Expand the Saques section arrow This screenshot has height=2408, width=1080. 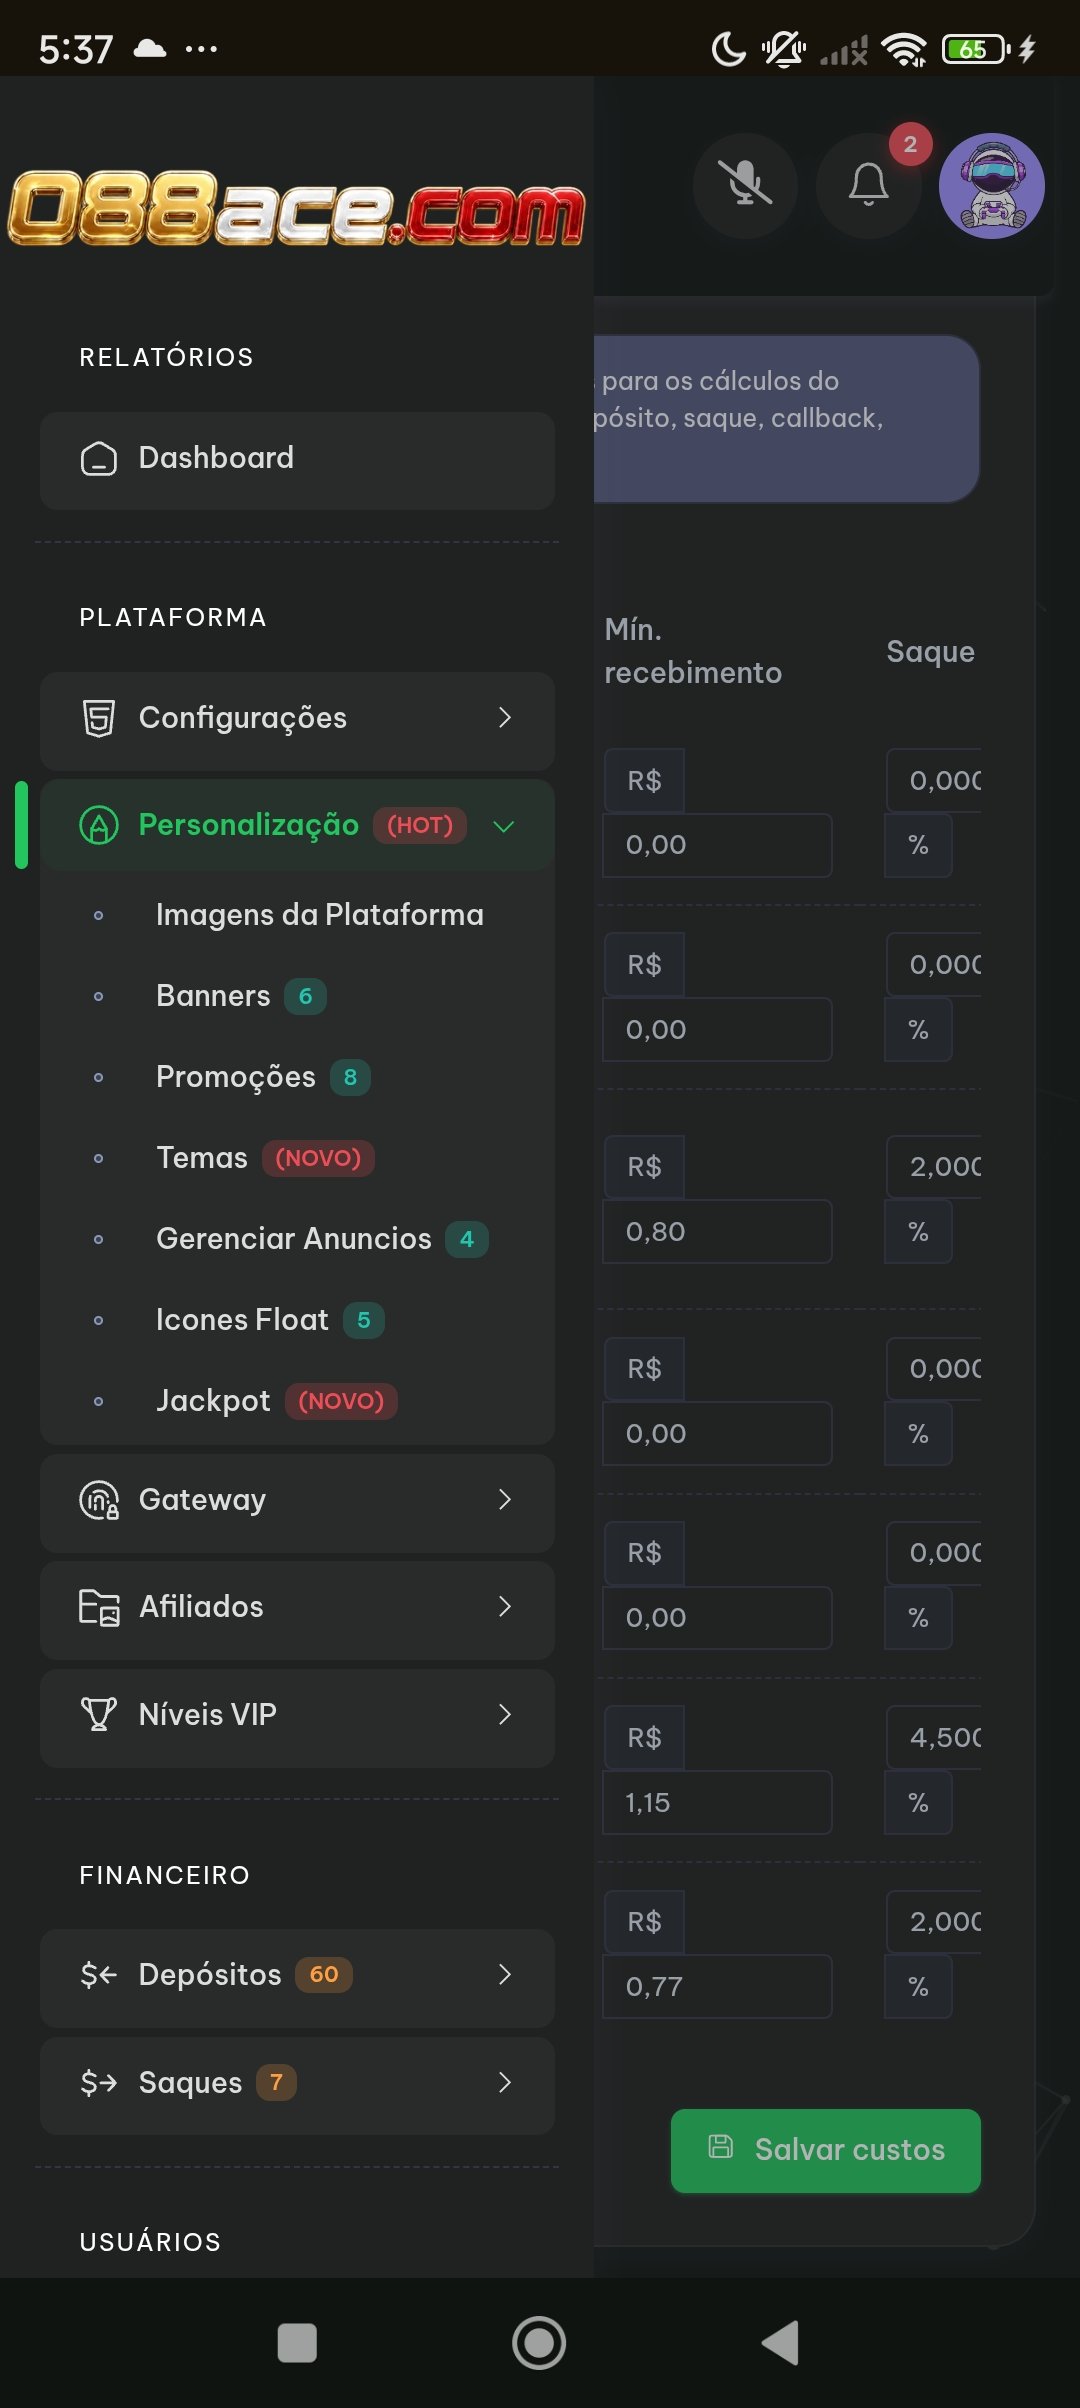(x=504, y=2083)
